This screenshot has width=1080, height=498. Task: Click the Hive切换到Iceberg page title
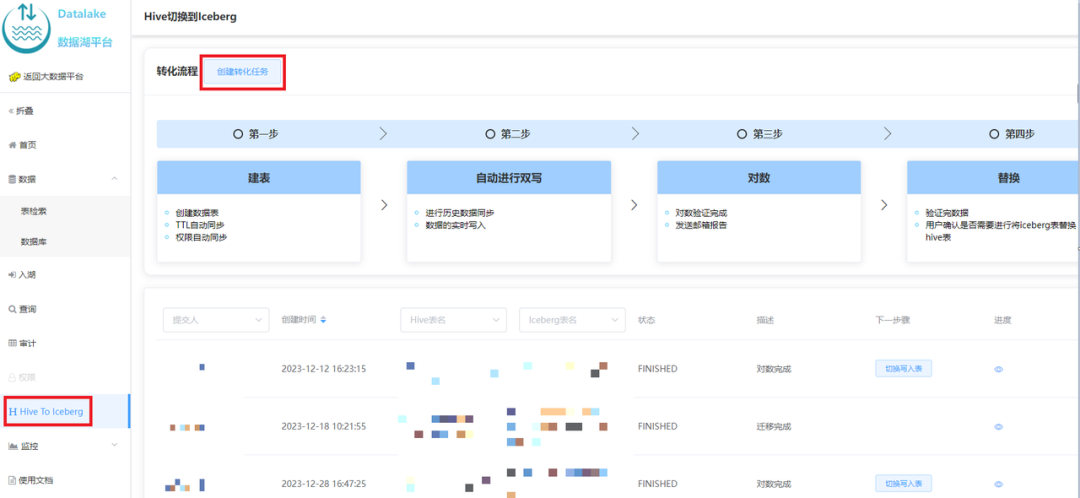pyautogui.click(x=191, y=17)
